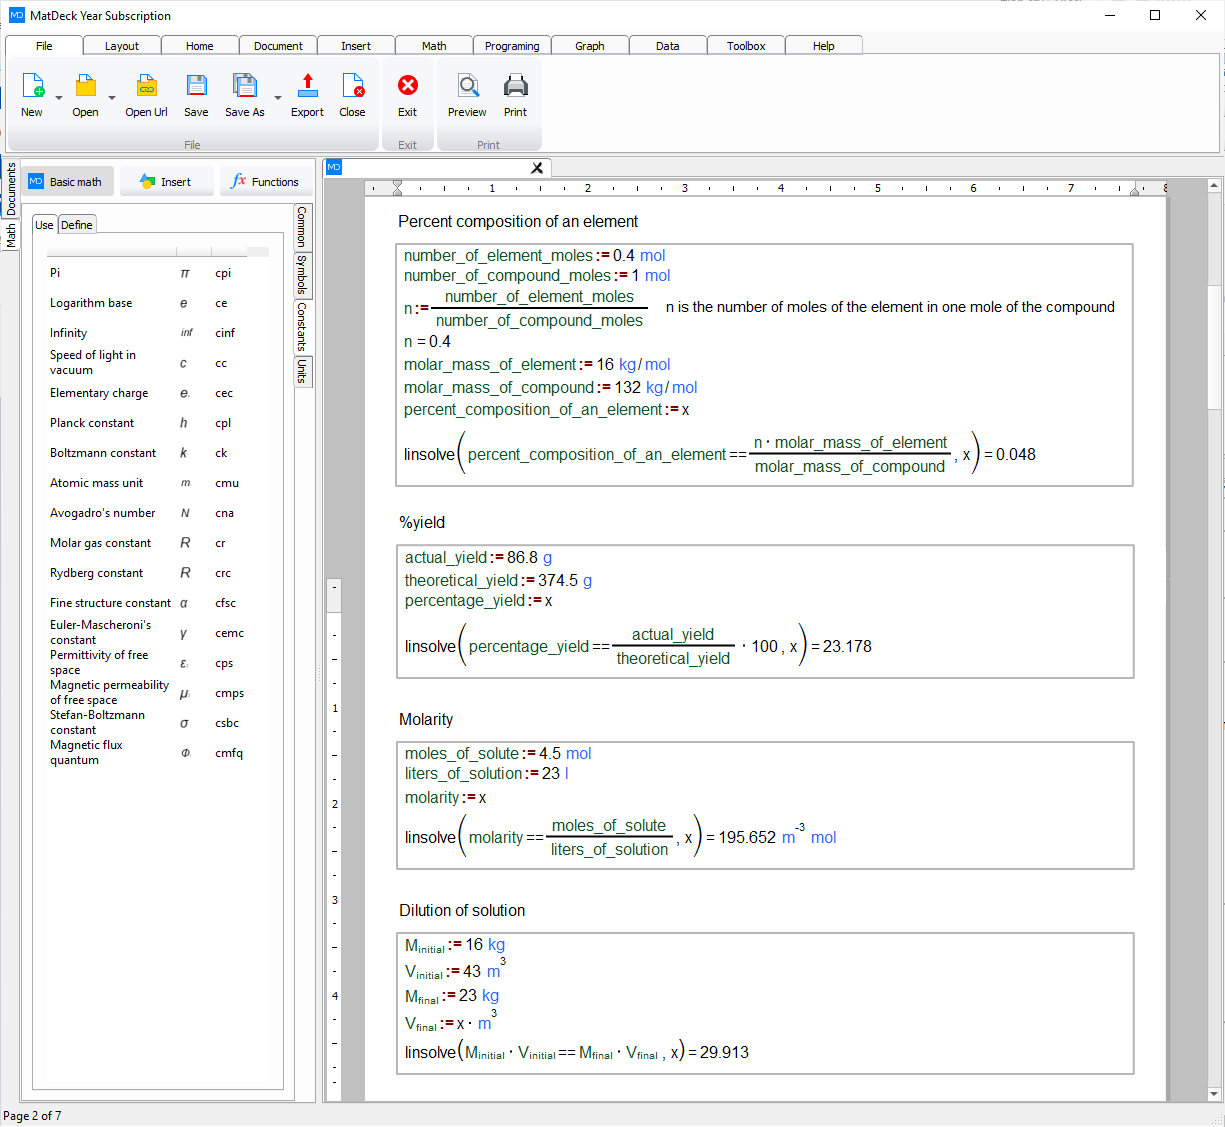Open the Graph ribbon tab

pyautogui.click(x=589, y=45)
